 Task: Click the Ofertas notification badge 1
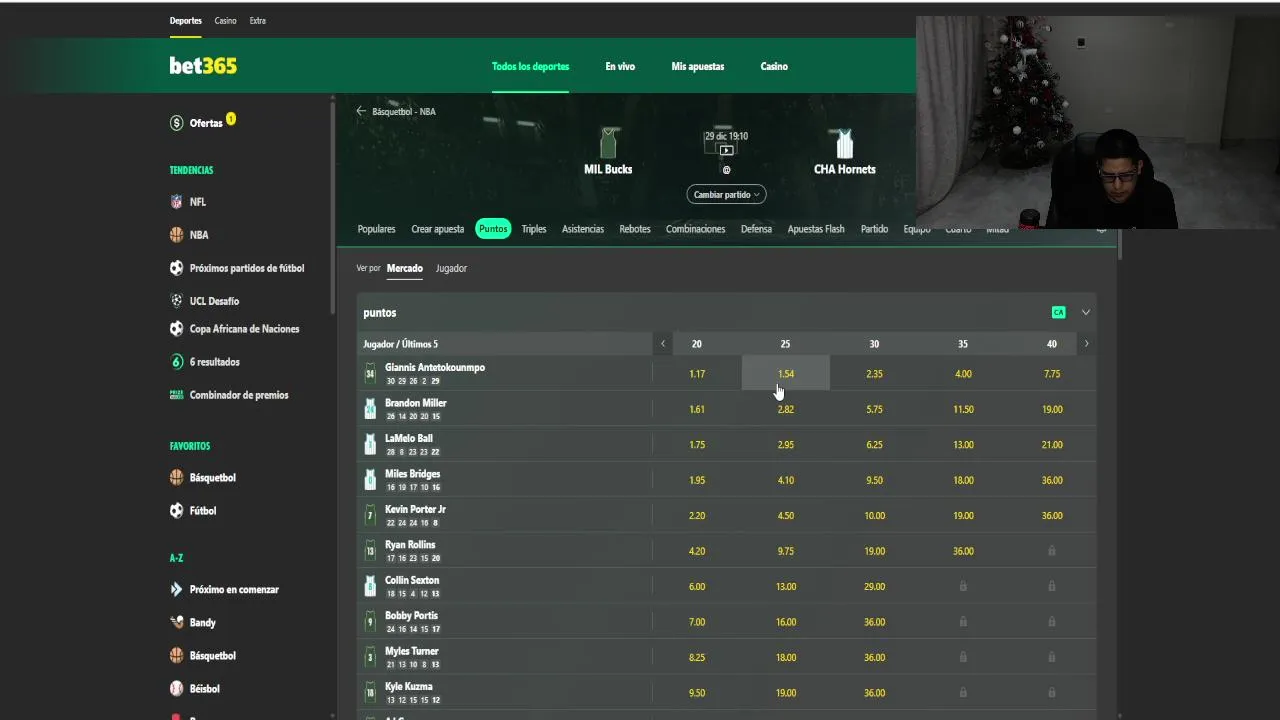pyautogui.click(x=231, y=119)
